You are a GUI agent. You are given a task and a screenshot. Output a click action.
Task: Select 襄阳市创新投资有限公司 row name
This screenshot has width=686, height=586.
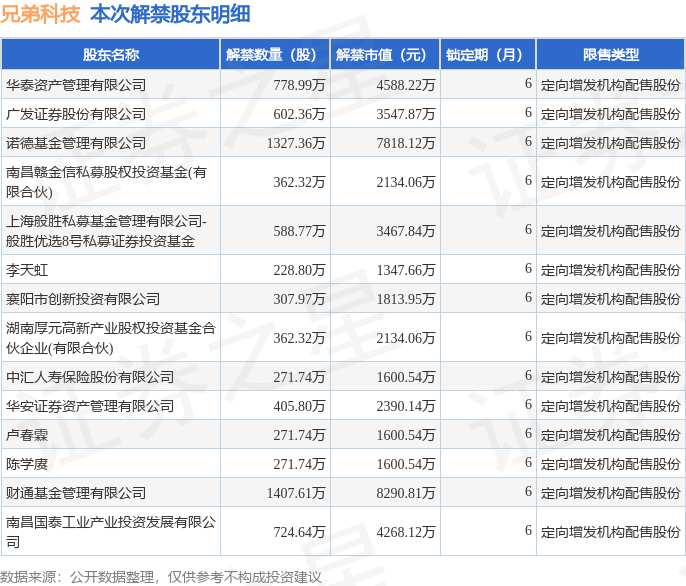click(x=82, y=299)
